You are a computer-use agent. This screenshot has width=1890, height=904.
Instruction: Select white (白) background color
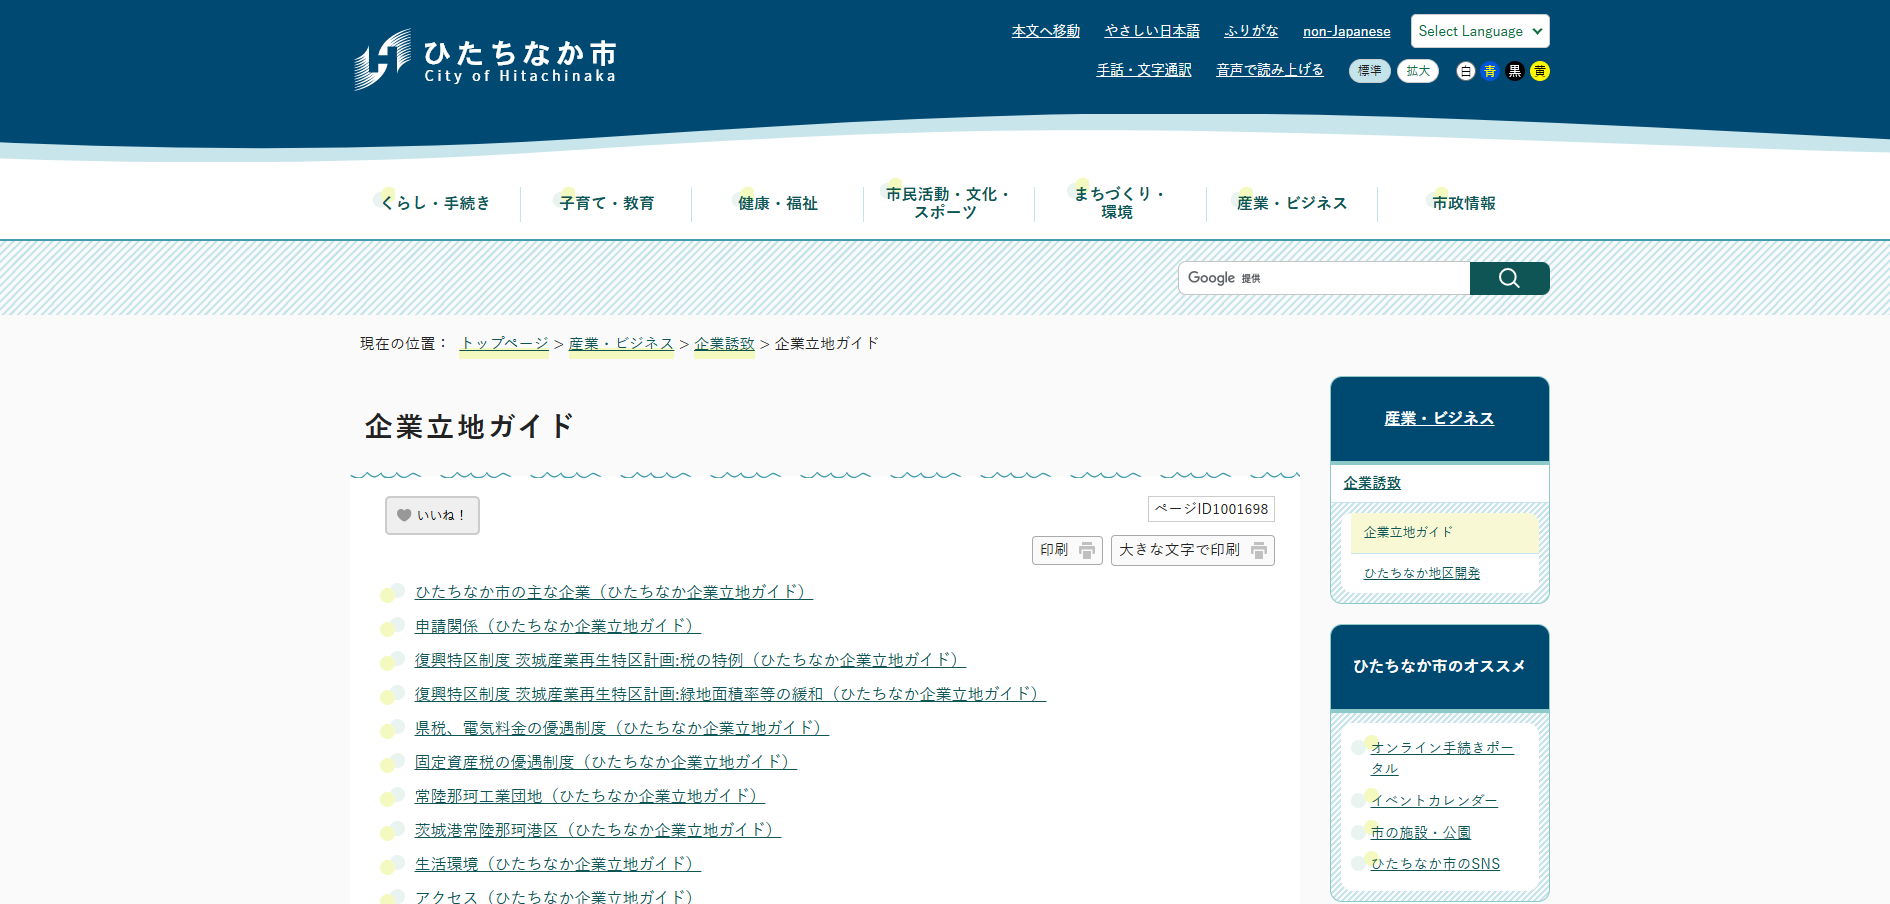point(1466,71)
